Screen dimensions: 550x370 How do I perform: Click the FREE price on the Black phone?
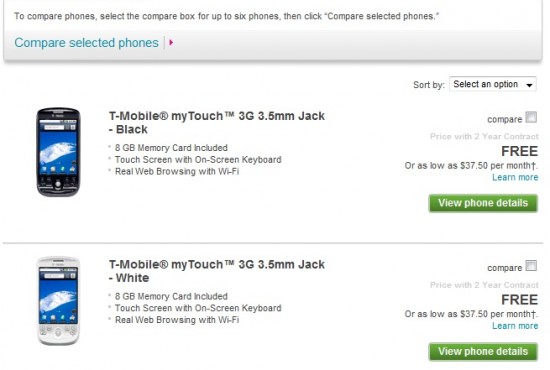519,151
